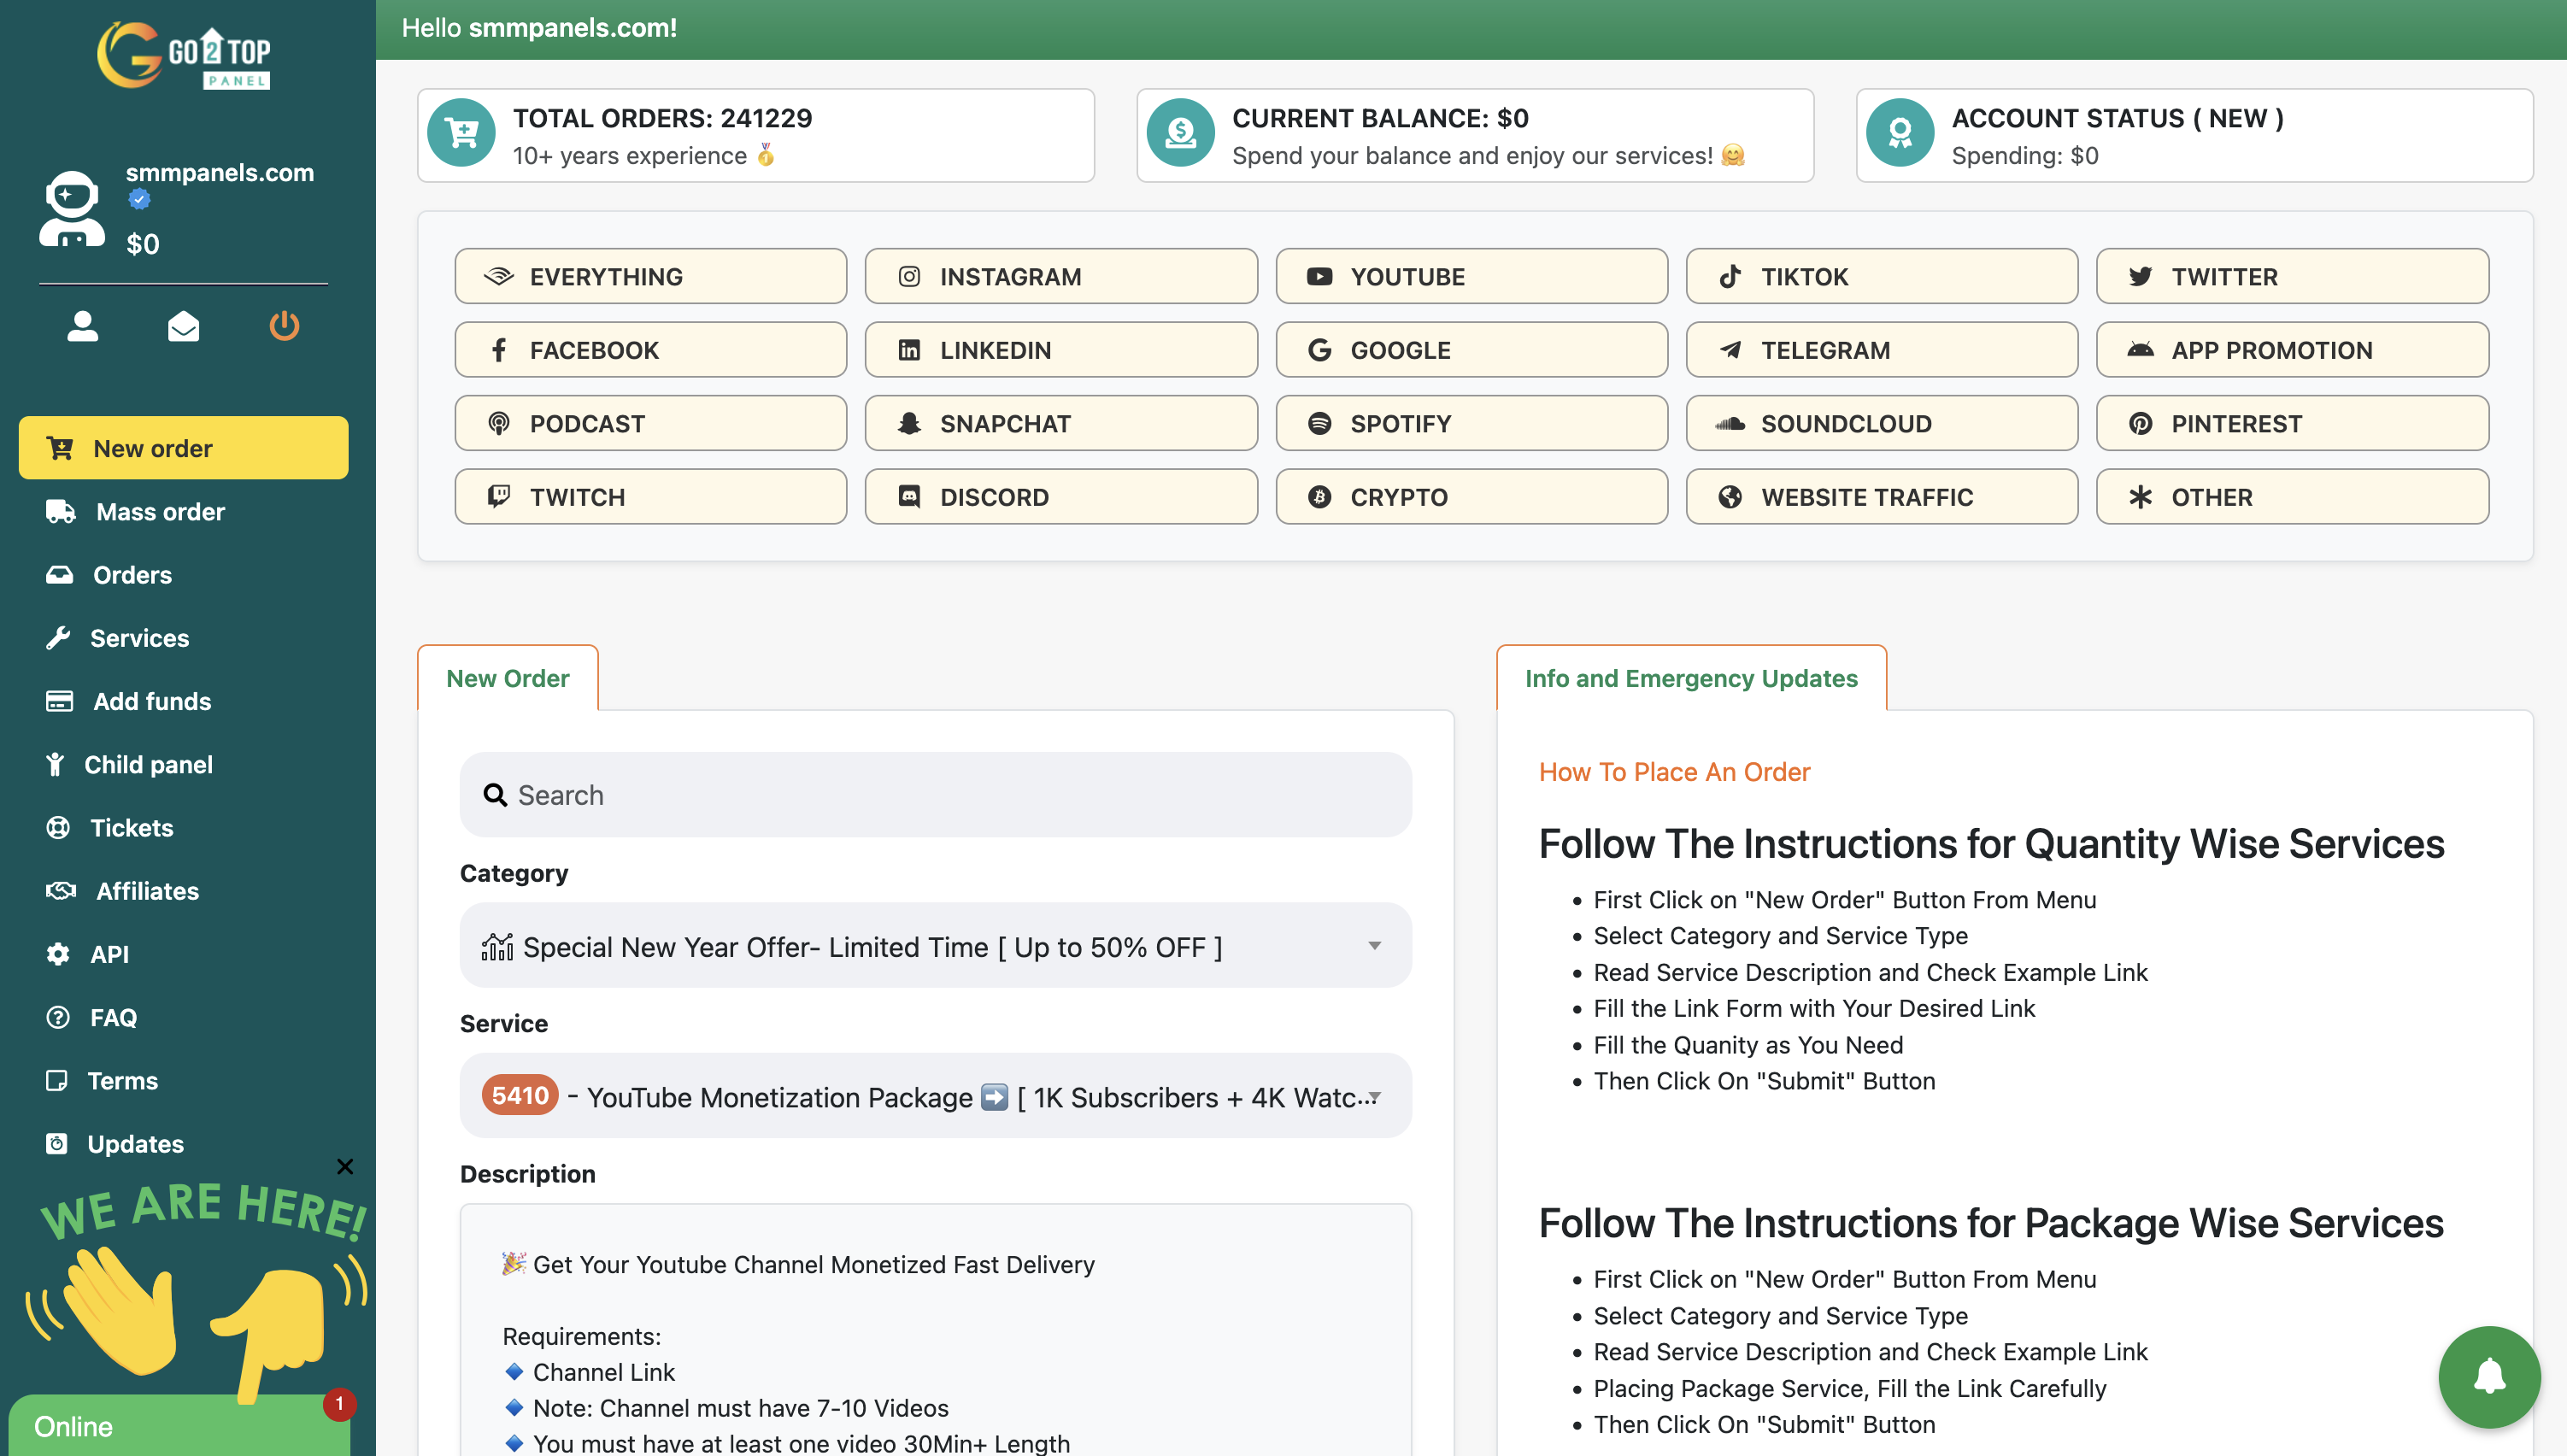Click the Current Balance dollar icon

tap(1180, 133)
